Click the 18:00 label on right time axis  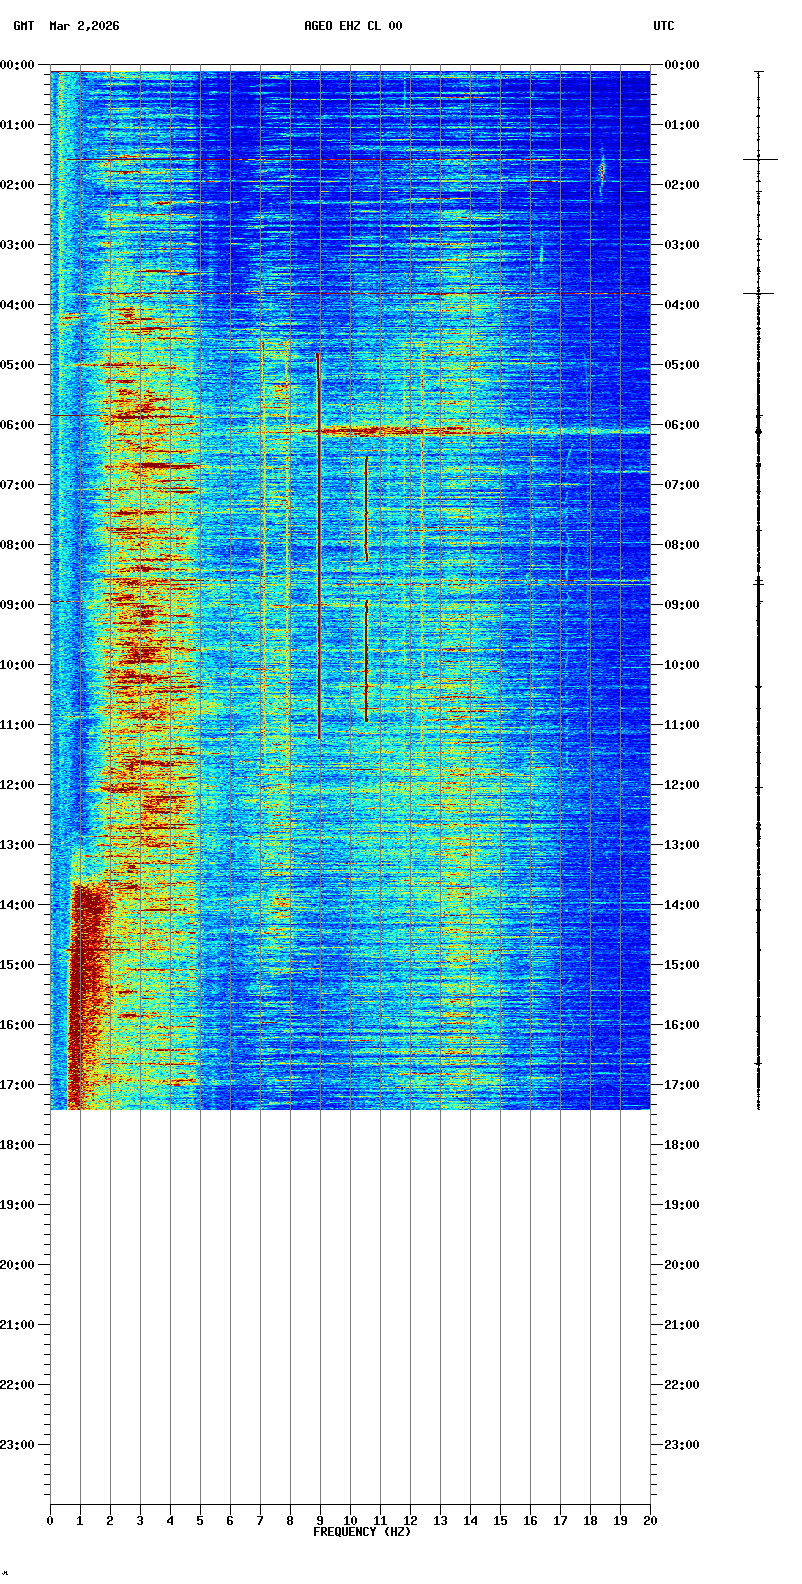[681, 1145]
